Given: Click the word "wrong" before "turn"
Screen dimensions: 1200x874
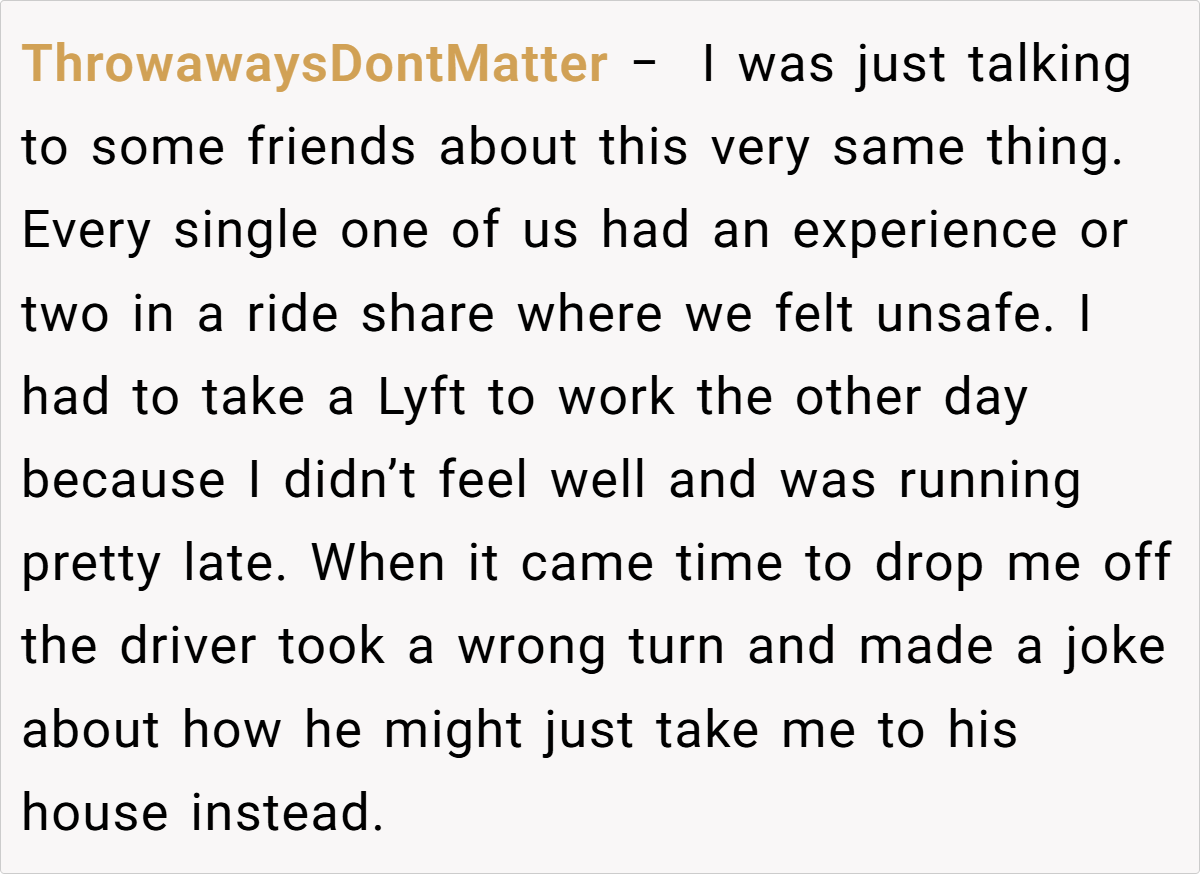Looking at the screenshot, I should (532, 648).
